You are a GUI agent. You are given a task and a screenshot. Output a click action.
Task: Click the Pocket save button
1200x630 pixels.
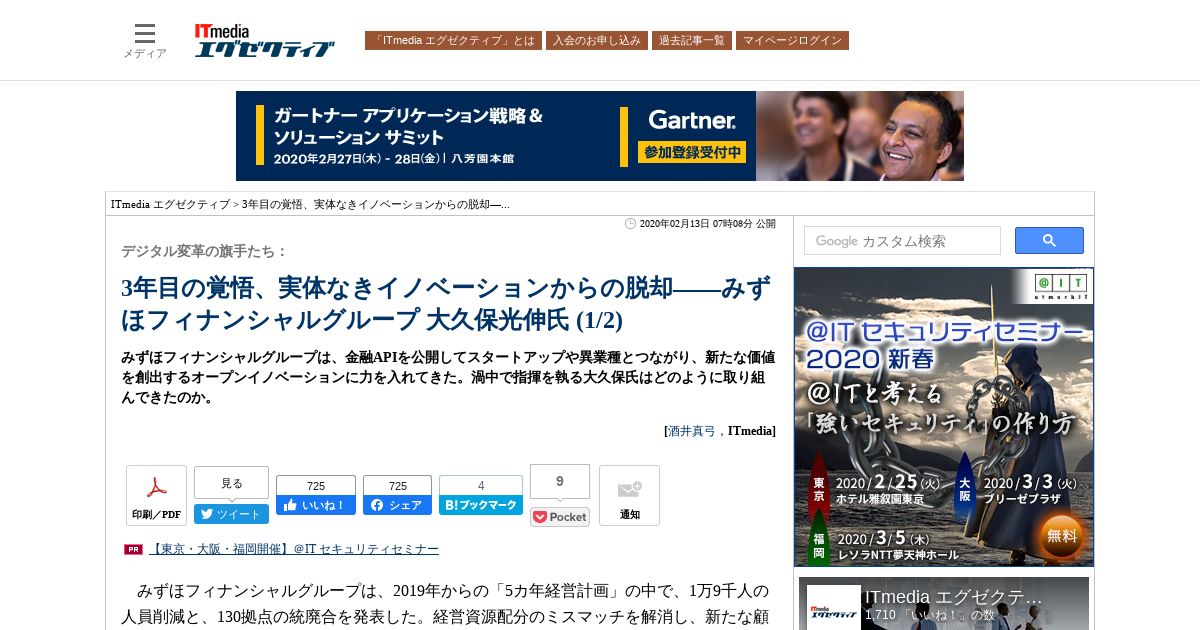click(560, 517)
